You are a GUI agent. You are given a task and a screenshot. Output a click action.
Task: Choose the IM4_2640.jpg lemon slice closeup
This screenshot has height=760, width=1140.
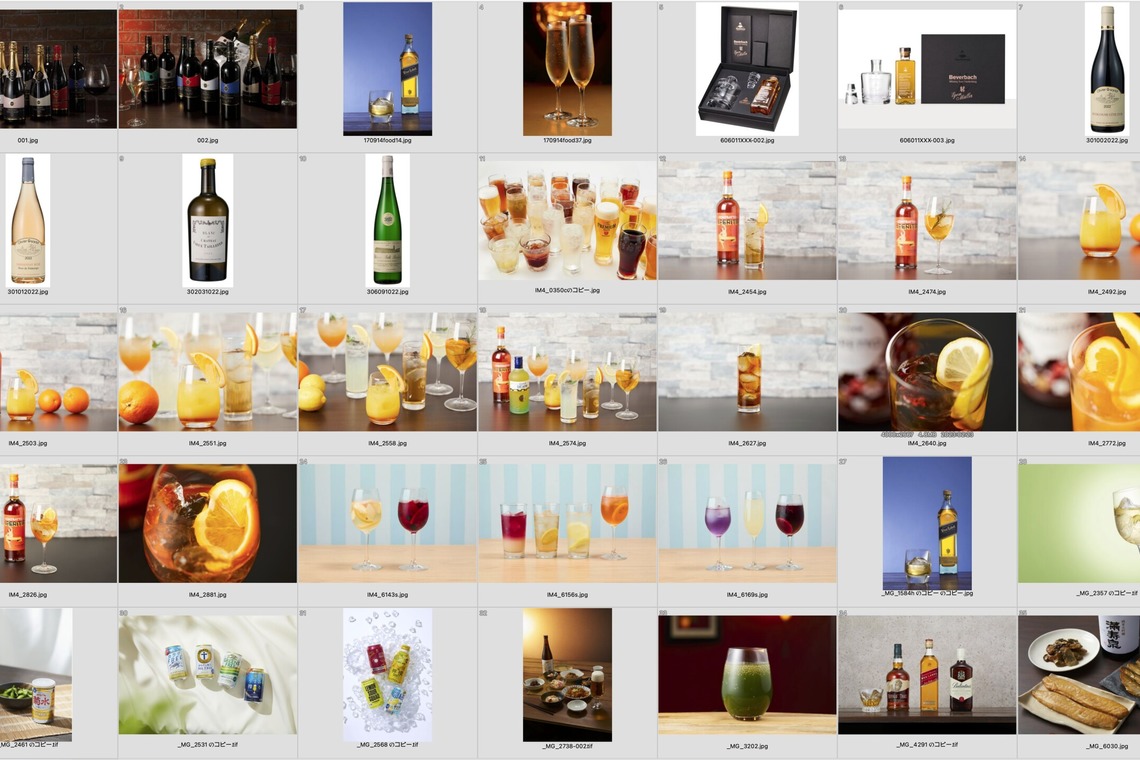927,372
